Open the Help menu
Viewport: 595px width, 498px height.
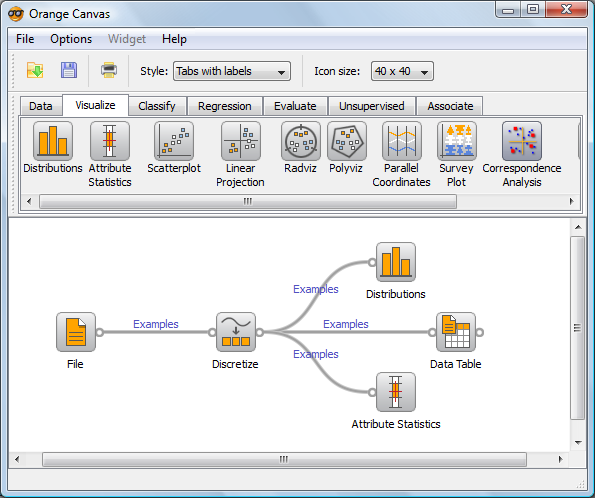(174, 39)
